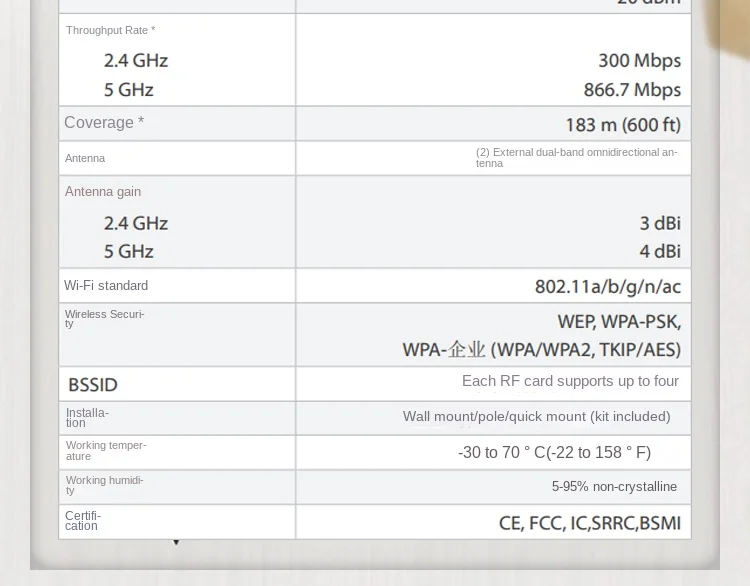Click the WEP, WPA-PSK text
The width and height of the screenshot is (750, 586).
click(619, 322)
